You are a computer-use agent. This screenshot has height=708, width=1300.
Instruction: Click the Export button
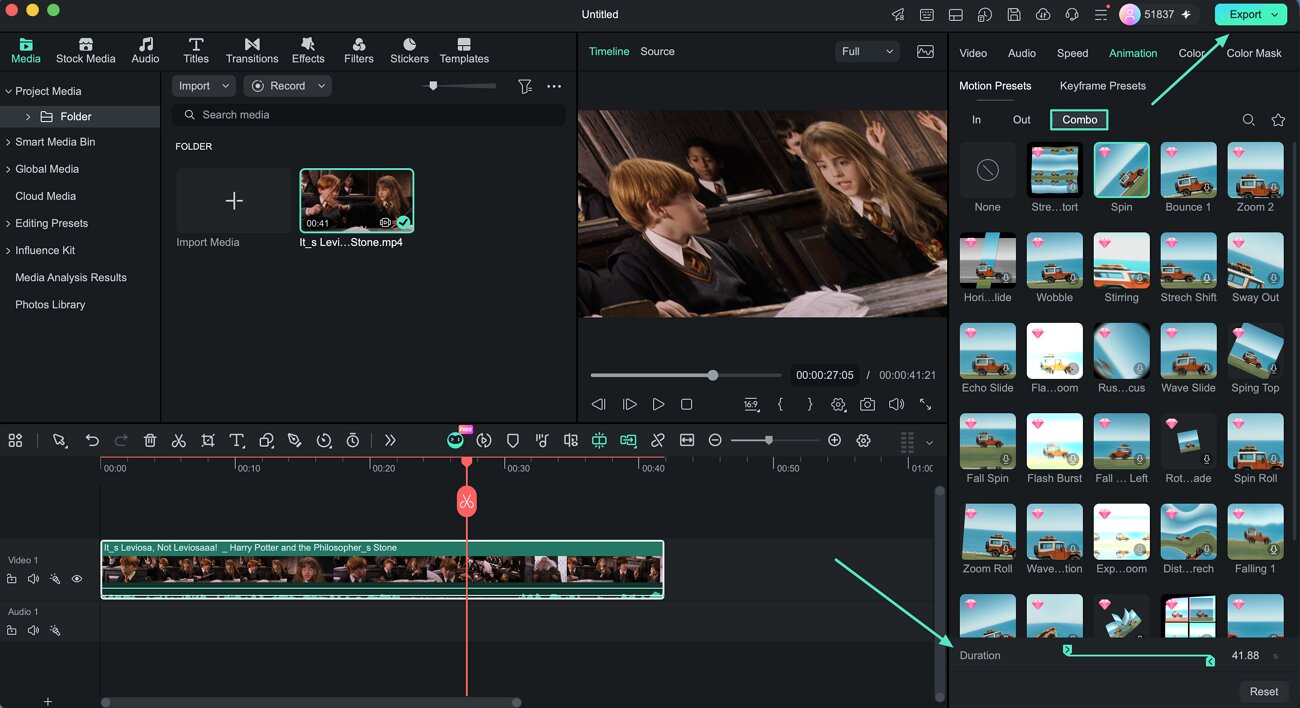click(1250, 14)
